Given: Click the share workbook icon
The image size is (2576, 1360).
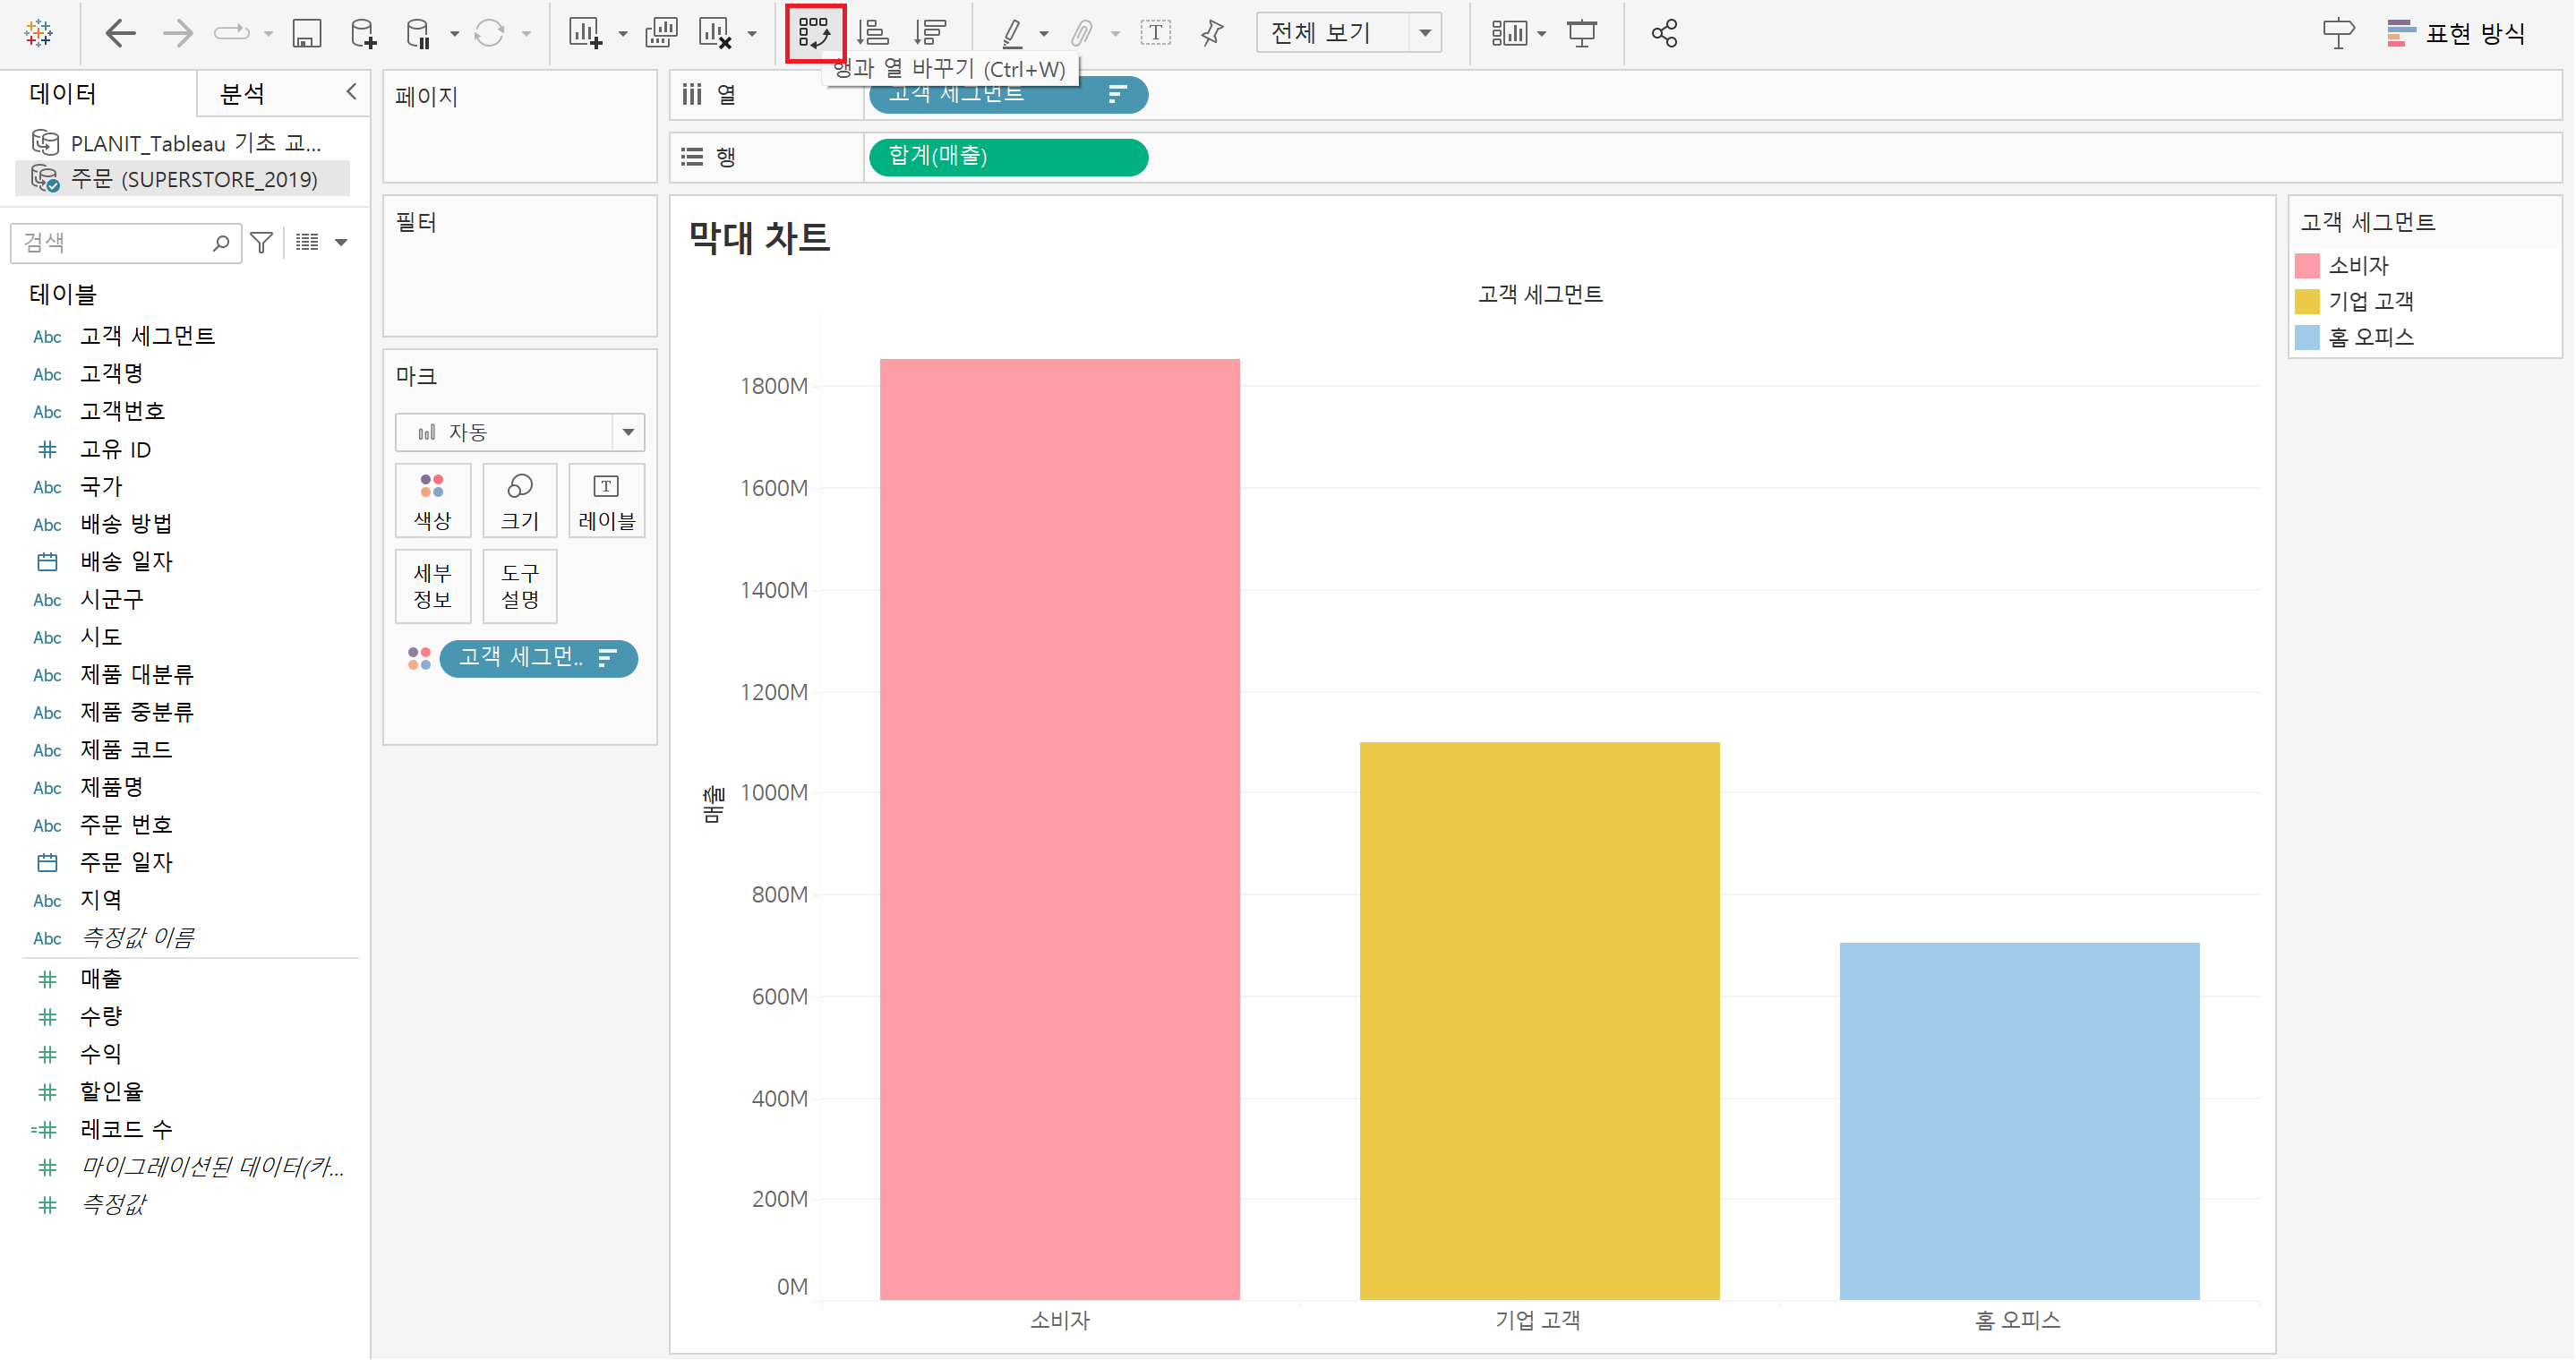Looking at the screenshot, I should coord(1664,33).
